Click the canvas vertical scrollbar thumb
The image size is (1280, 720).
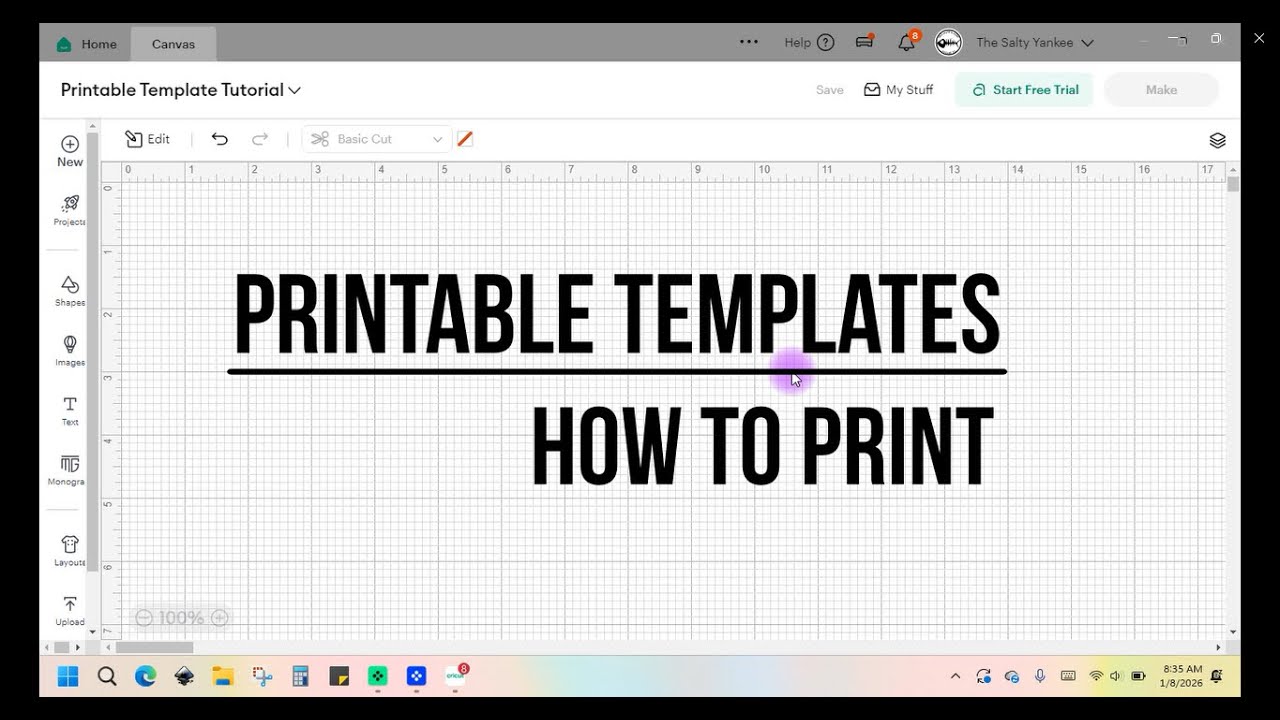[x=1233, y=184]
